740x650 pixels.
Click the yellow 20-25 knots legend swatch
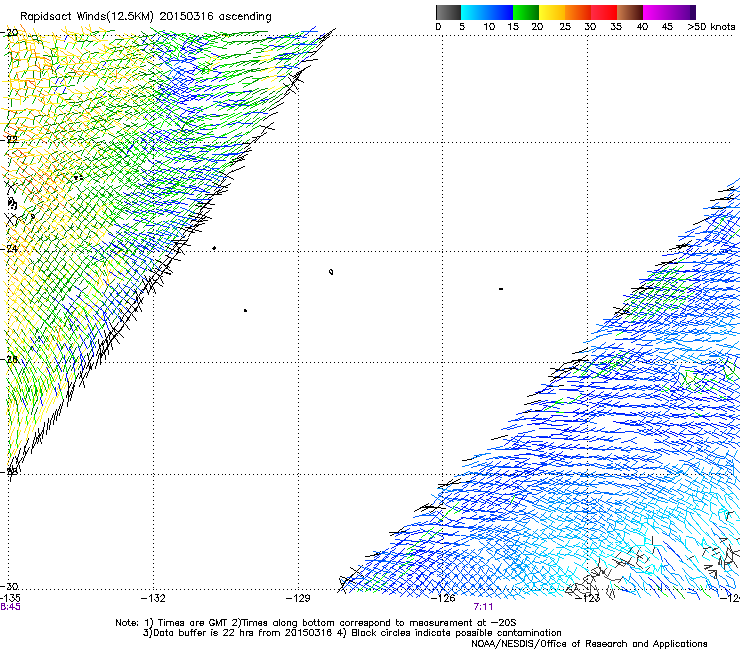552,12
